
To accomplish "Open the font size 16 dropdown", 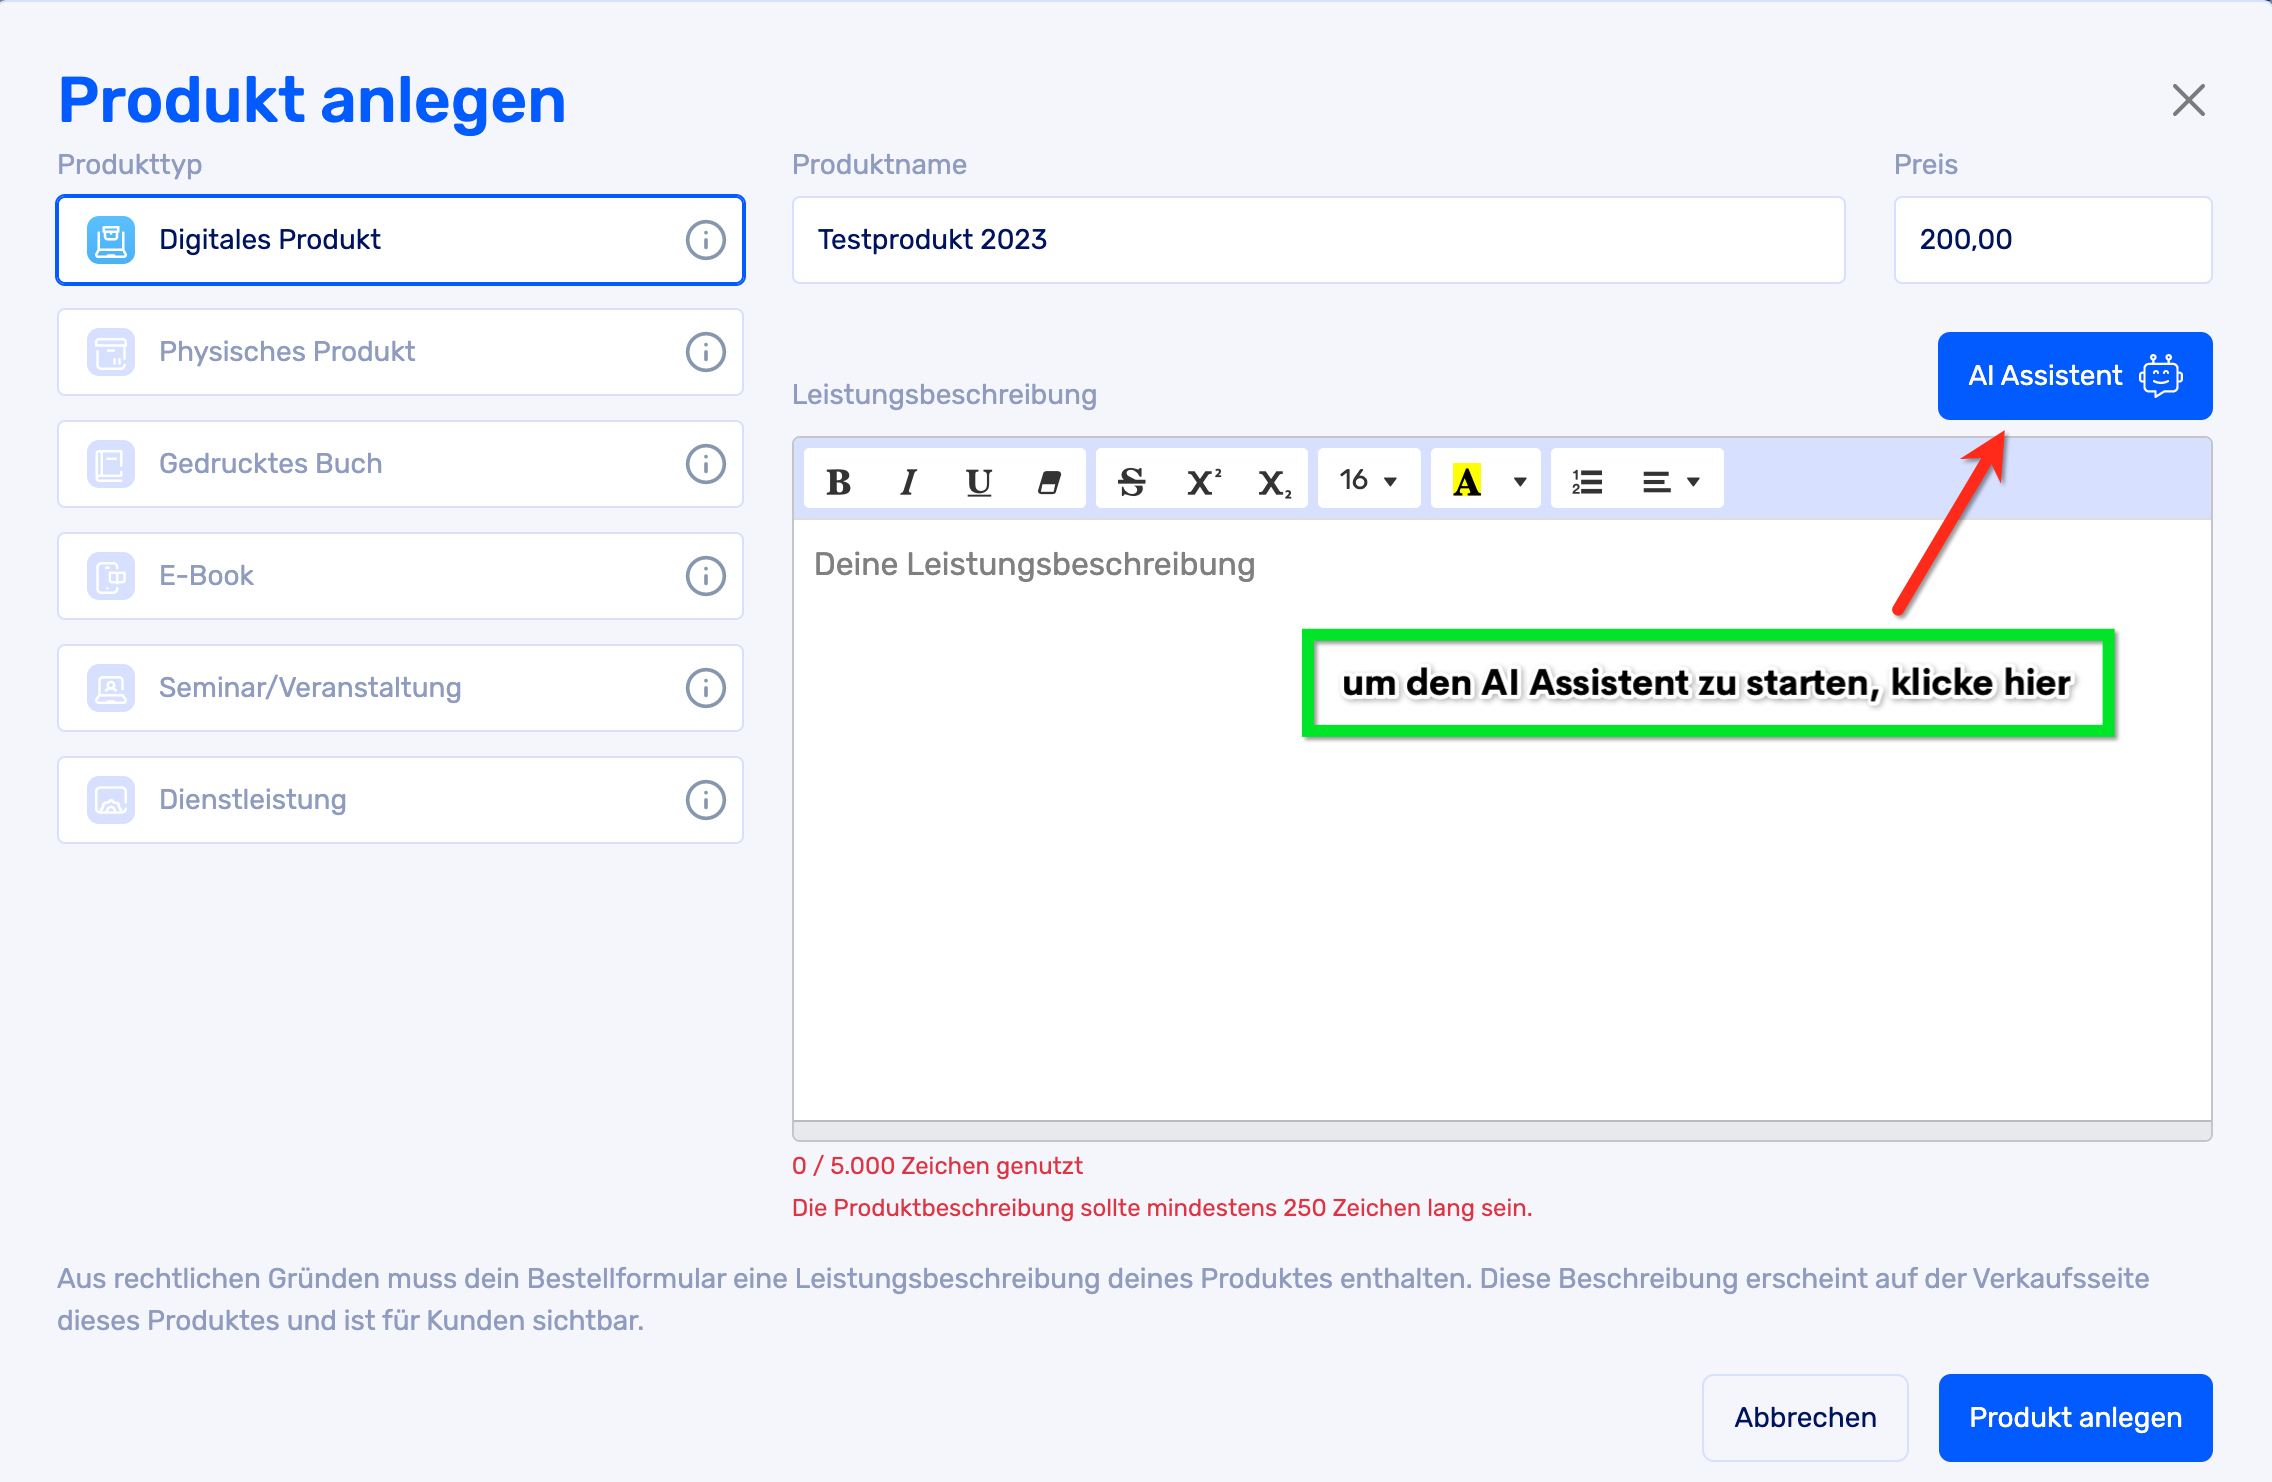I will (x=1368, y=481).
